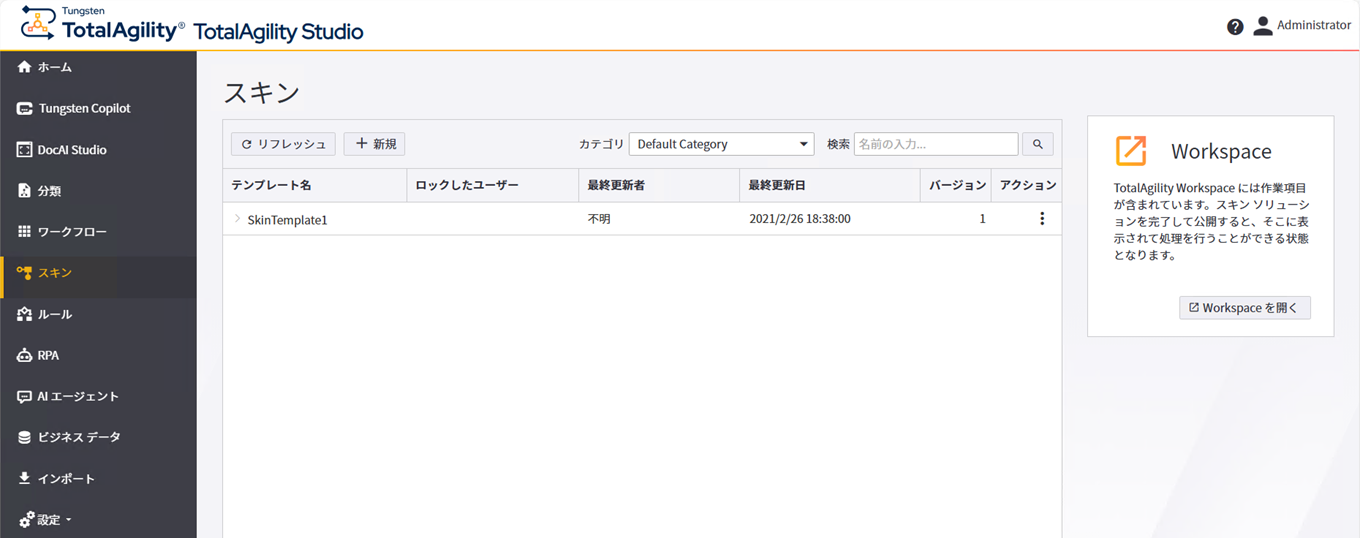Click the name search input field
This screenshot has height=538, width=1360.
point(935,144)
